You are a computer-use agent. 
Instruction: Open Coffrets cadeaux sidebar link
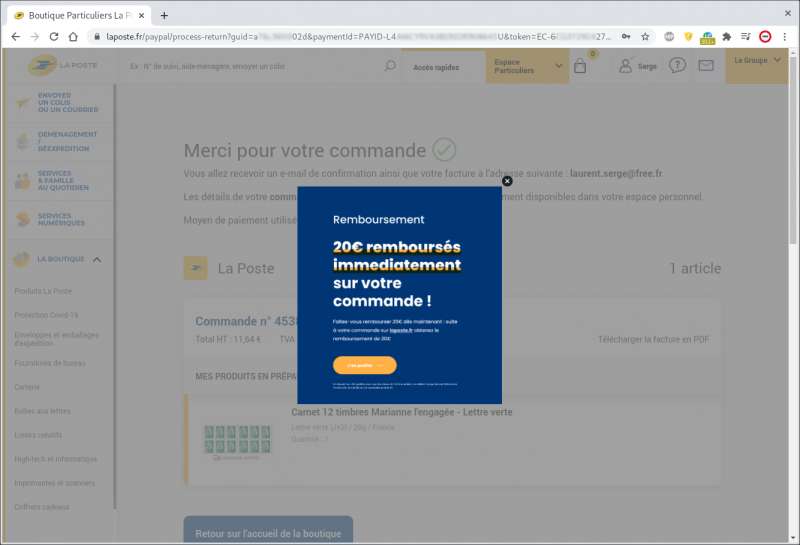(41, 507)
